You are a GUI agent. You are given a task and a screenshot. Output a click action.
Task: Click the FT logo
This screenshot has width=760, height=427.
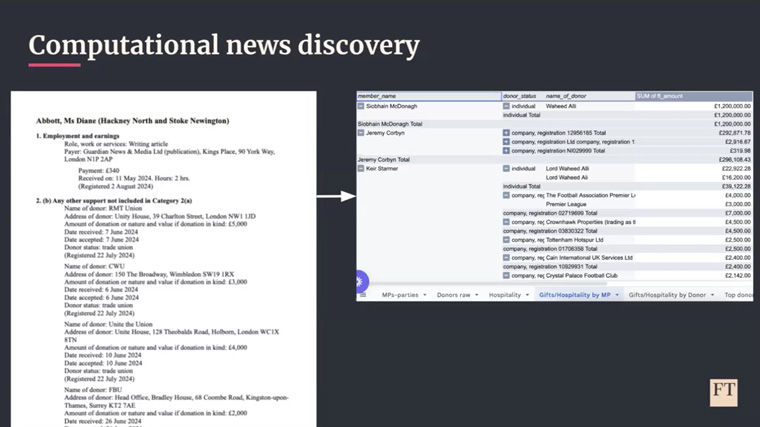pyautogui.click(x=724, y=393)
